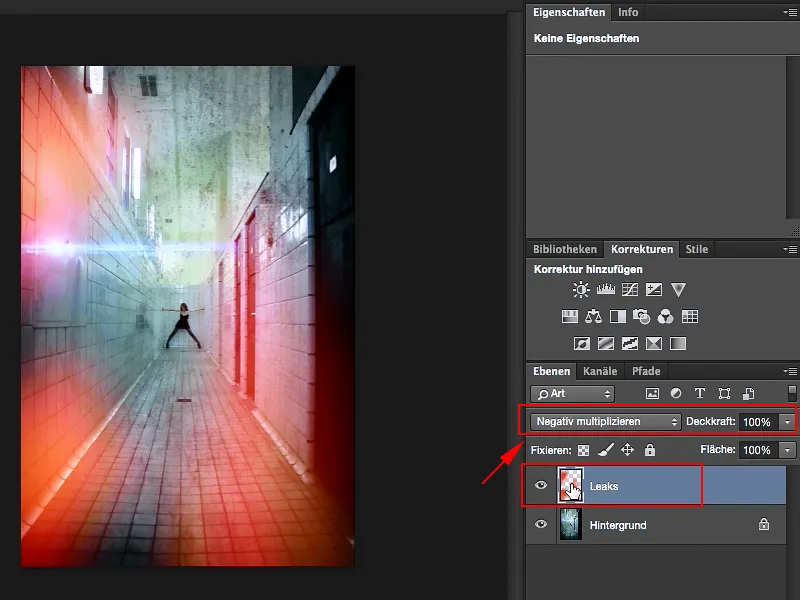
Task: Lock image pixels with brush icon
Action: pyautogui.click(x=606, y=449)
